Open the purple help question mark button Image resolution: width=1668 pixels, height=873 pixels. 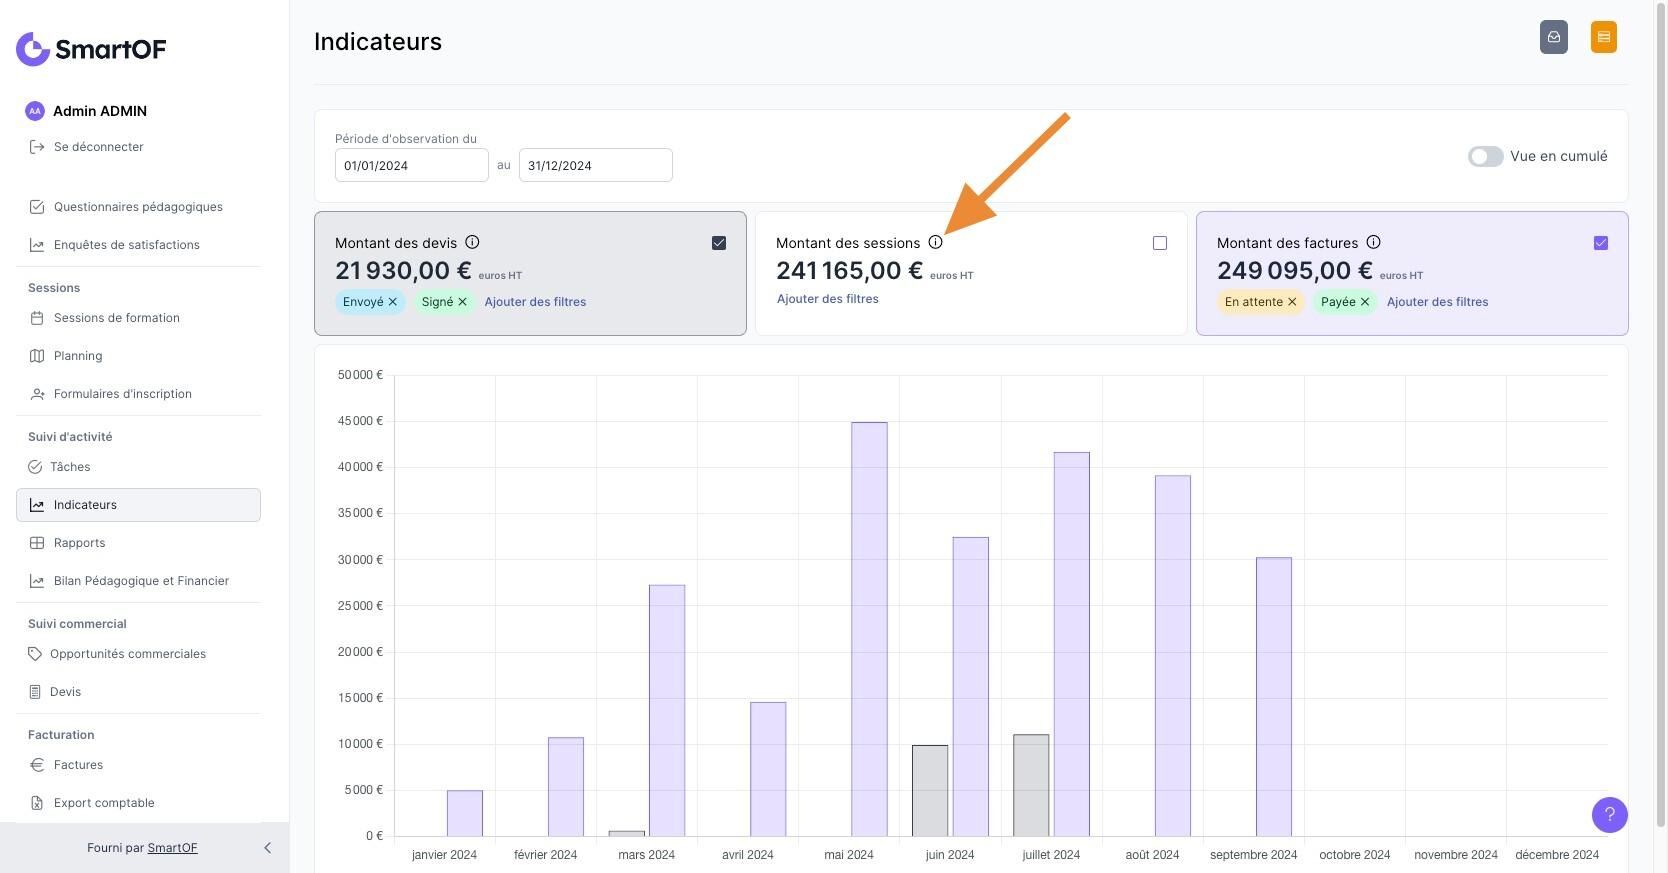click(x=1609, y=814)
